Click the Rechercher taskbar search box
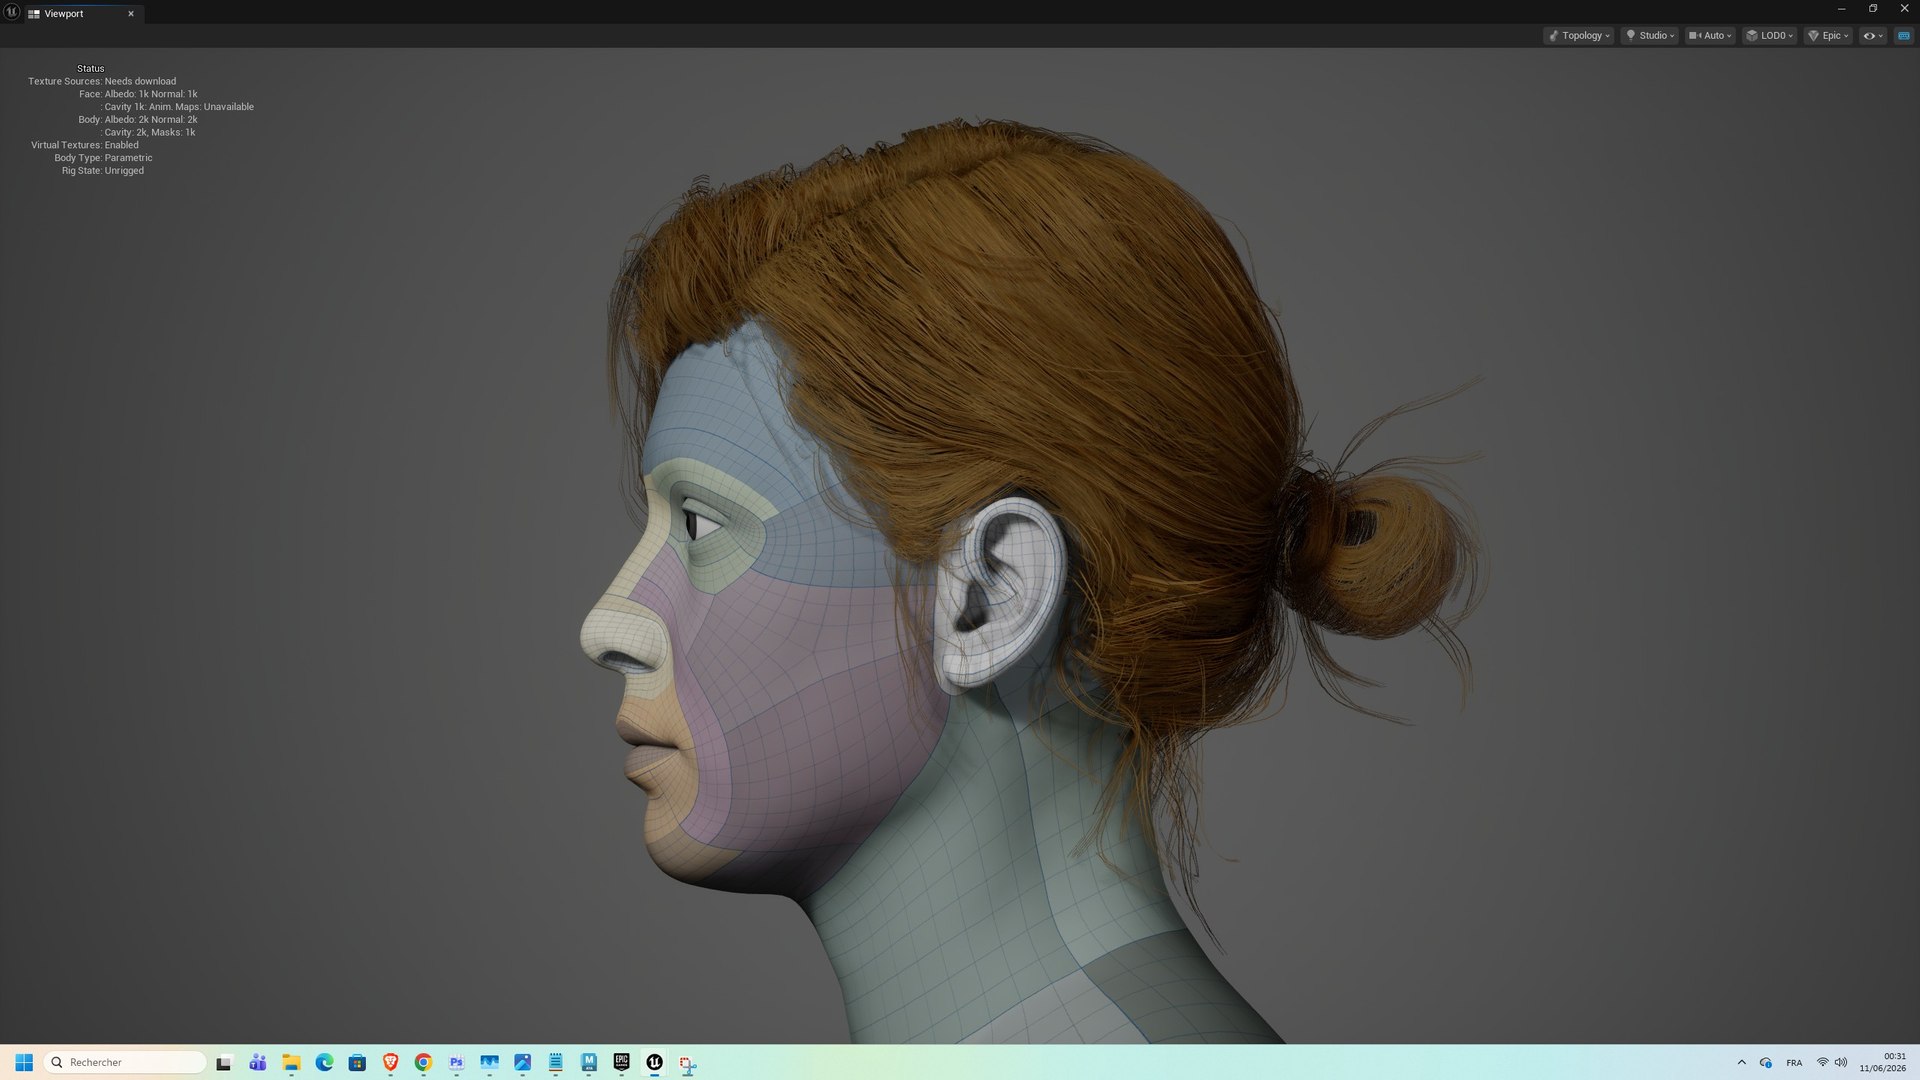1920x1080 pixels. [125, 1062]
